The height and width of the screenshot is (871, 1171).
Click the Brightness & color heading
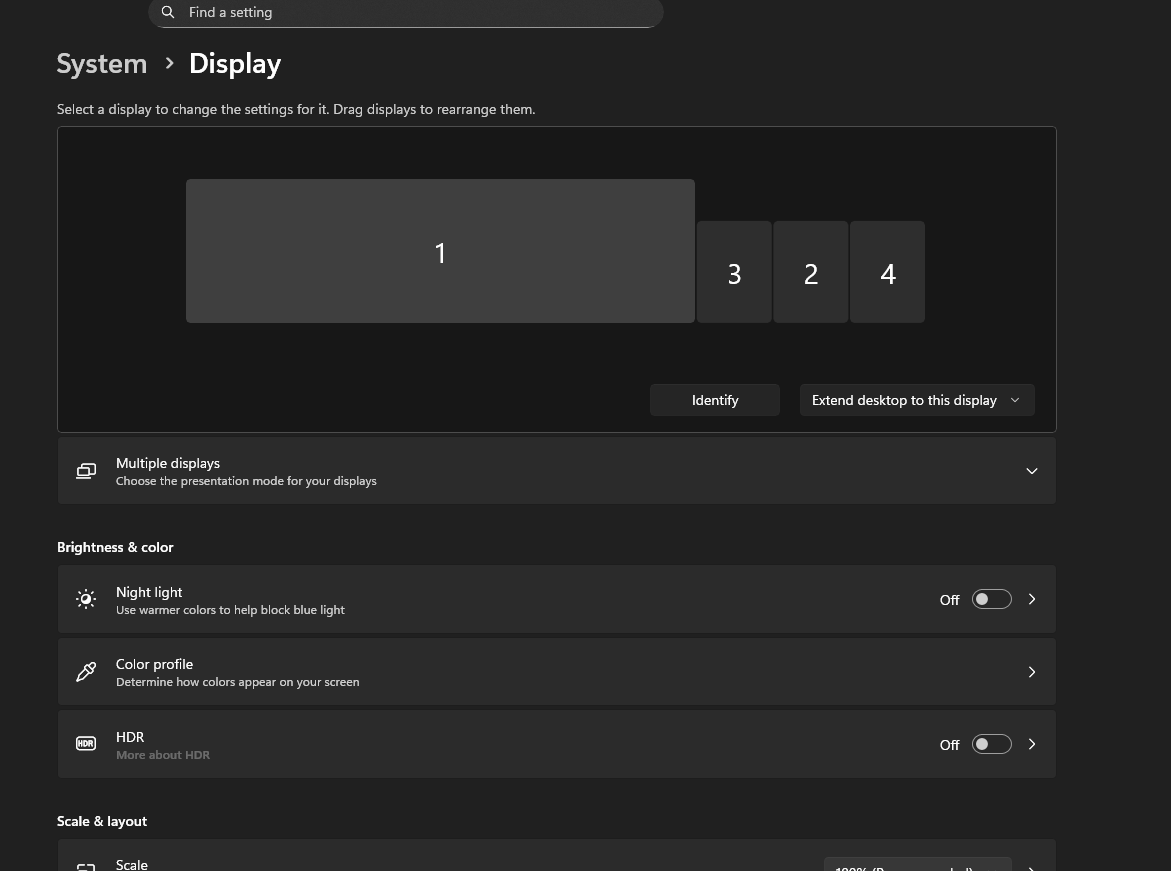pyautogui.click(x=115, y=547)
